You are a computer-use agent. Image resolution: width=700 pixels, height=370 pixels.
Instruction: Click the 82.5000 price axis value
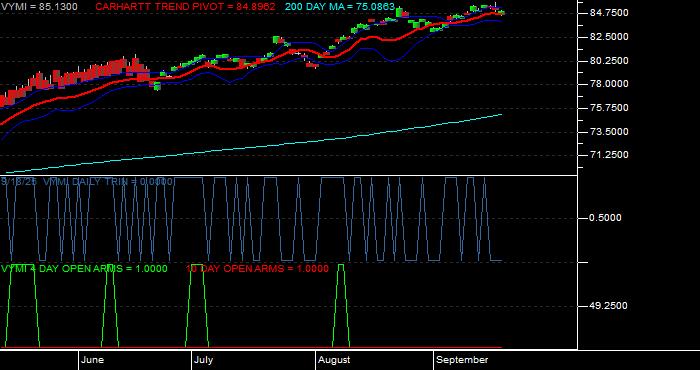pos(609,37)
